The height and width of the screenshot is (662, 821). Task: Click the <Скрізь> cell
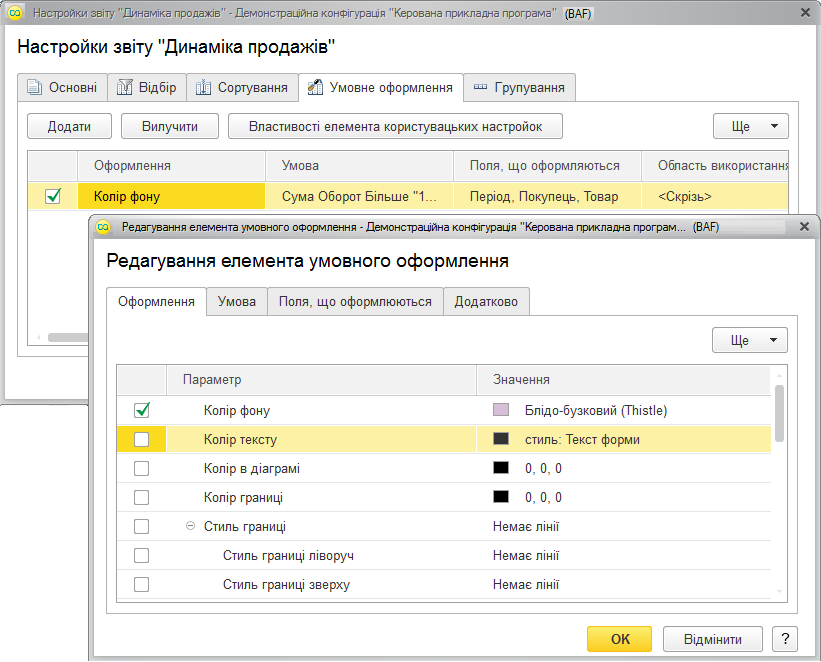715,196
